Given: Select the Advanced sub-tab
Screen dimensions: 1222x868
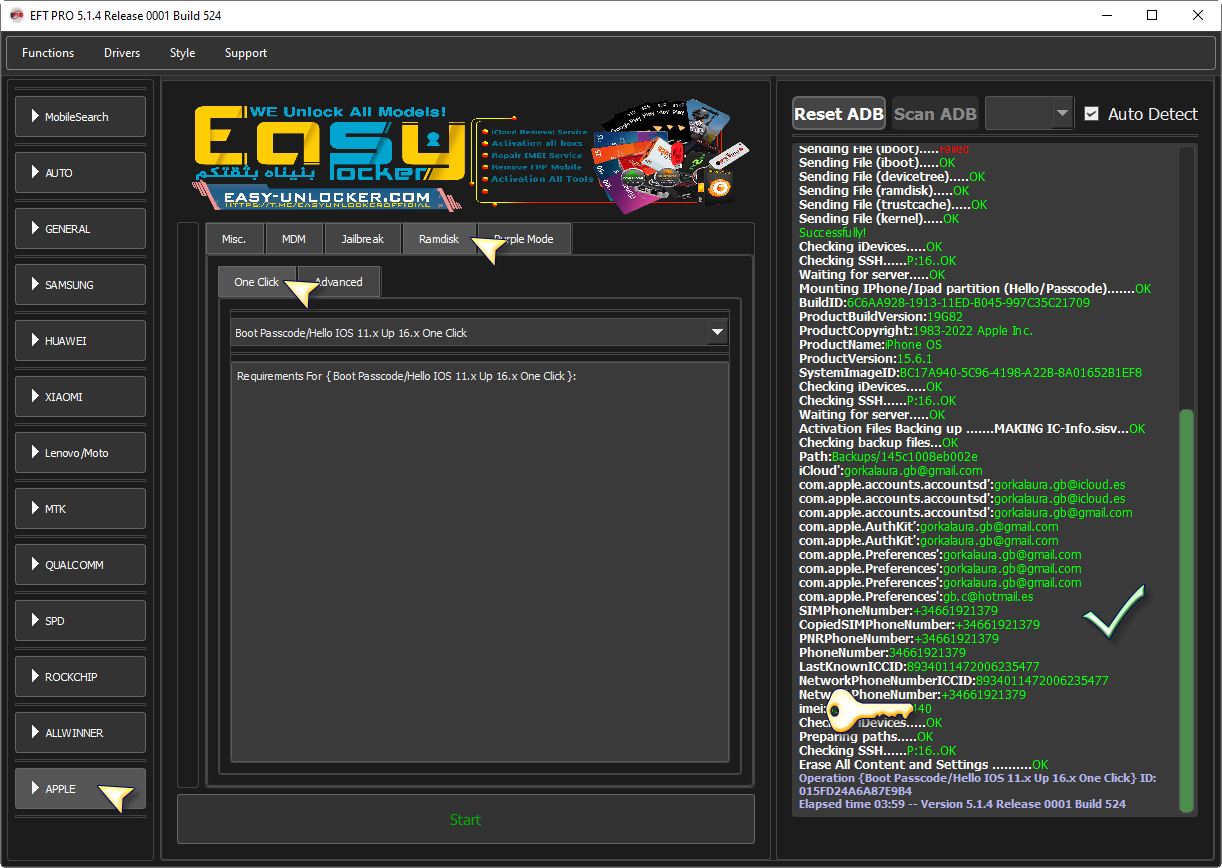Looking at the screenshot, I should (339, 282).
